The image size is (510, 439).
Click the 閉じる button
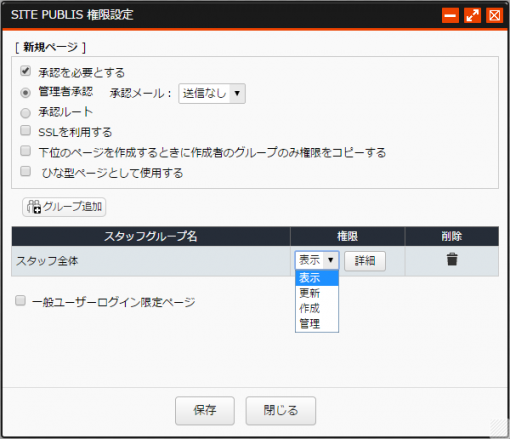[281, 410]
